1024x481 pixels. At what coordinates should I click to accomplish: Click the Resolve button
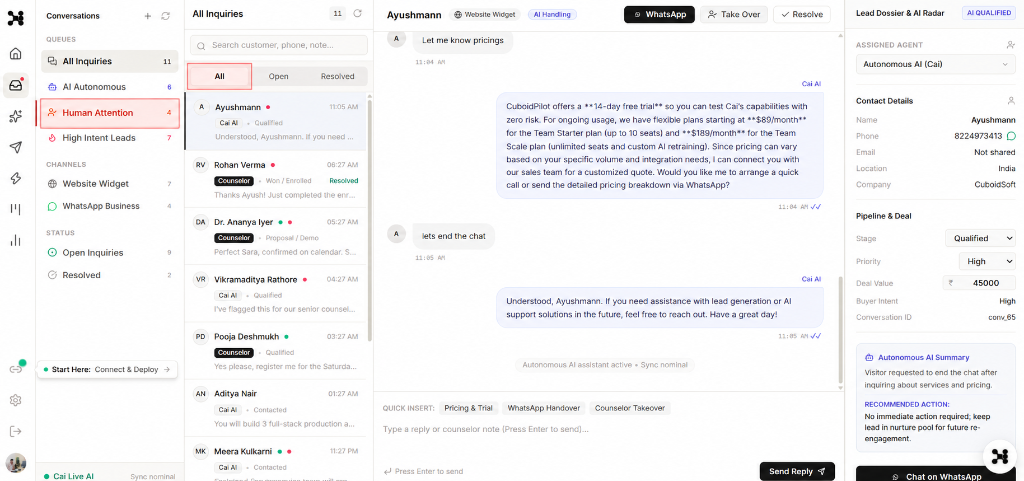[x=802, y=14]
